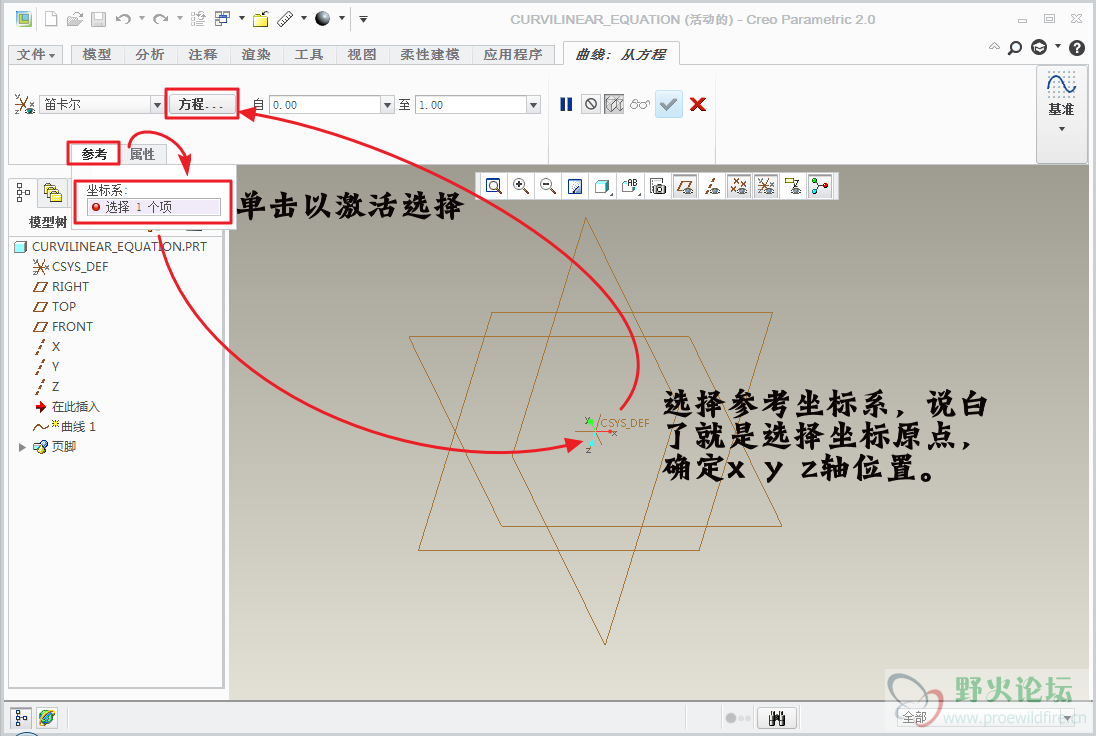Image resolution: width=1096 pixels, height=736 pixels.
Task: Click the Zoom Out magnifier icon
Action: [548, 186]
